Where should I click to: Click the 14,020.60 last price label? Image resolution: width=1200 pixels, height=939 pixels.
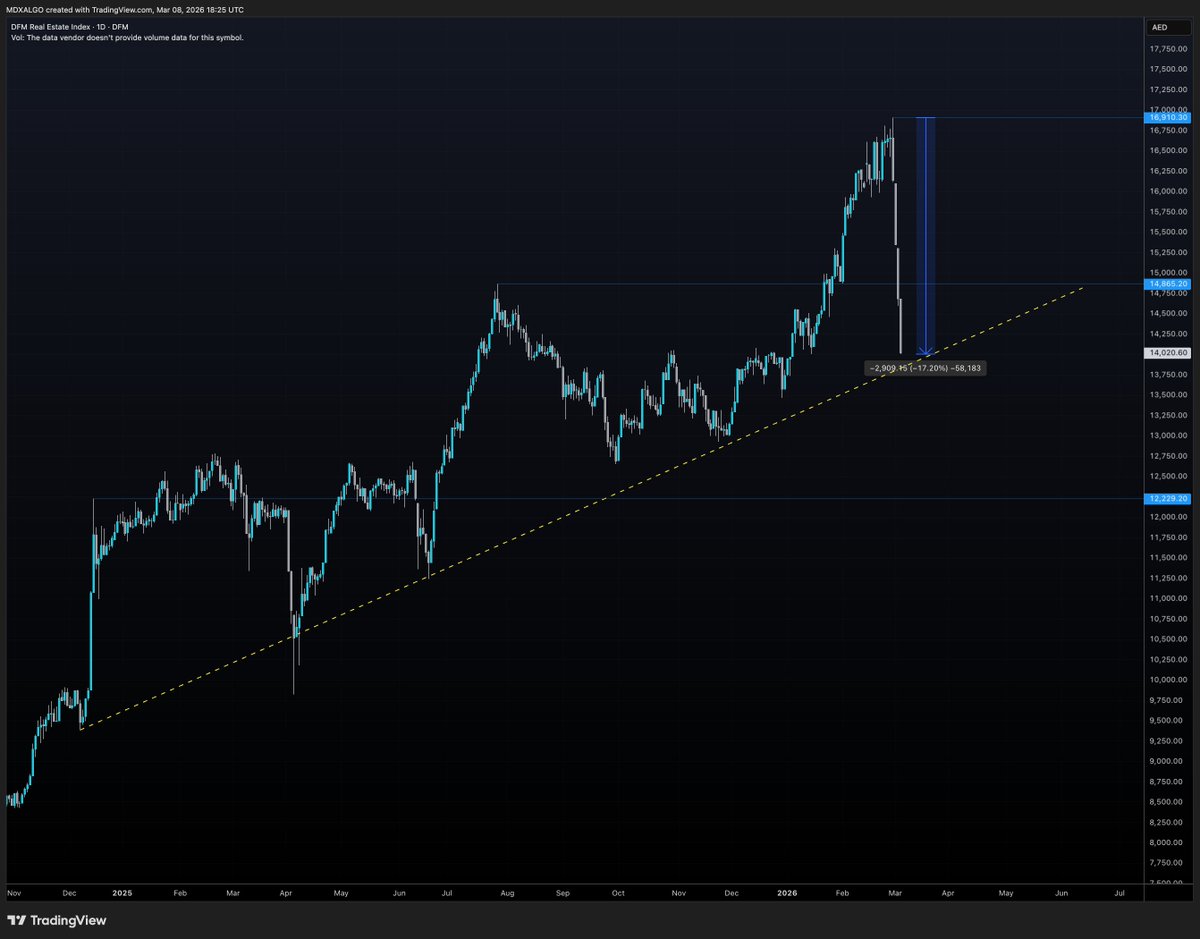(1168, 352)
